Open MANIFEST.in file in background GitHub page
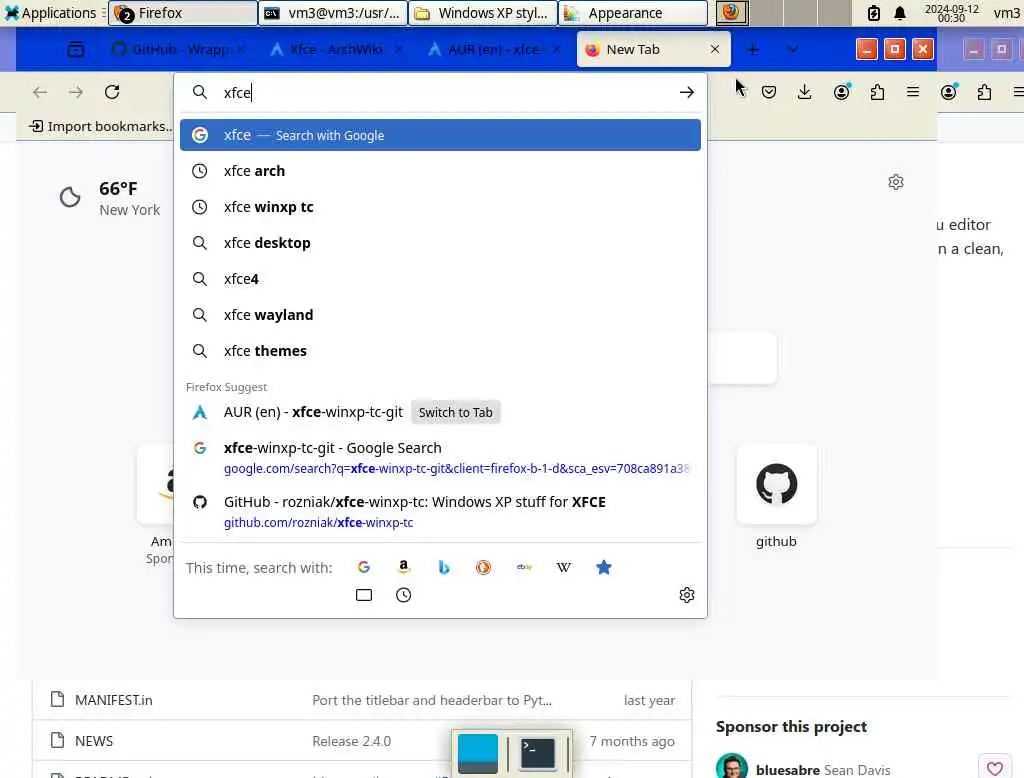 click(x=114, y=700)
